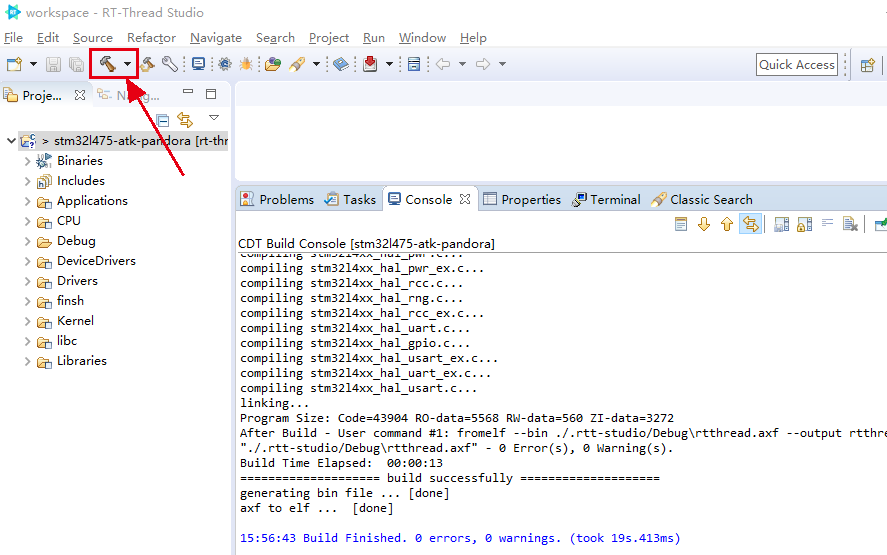Open the Forward history dropdown arrow
This screenshot has width=887, height=555.
[x=502, y=64]
